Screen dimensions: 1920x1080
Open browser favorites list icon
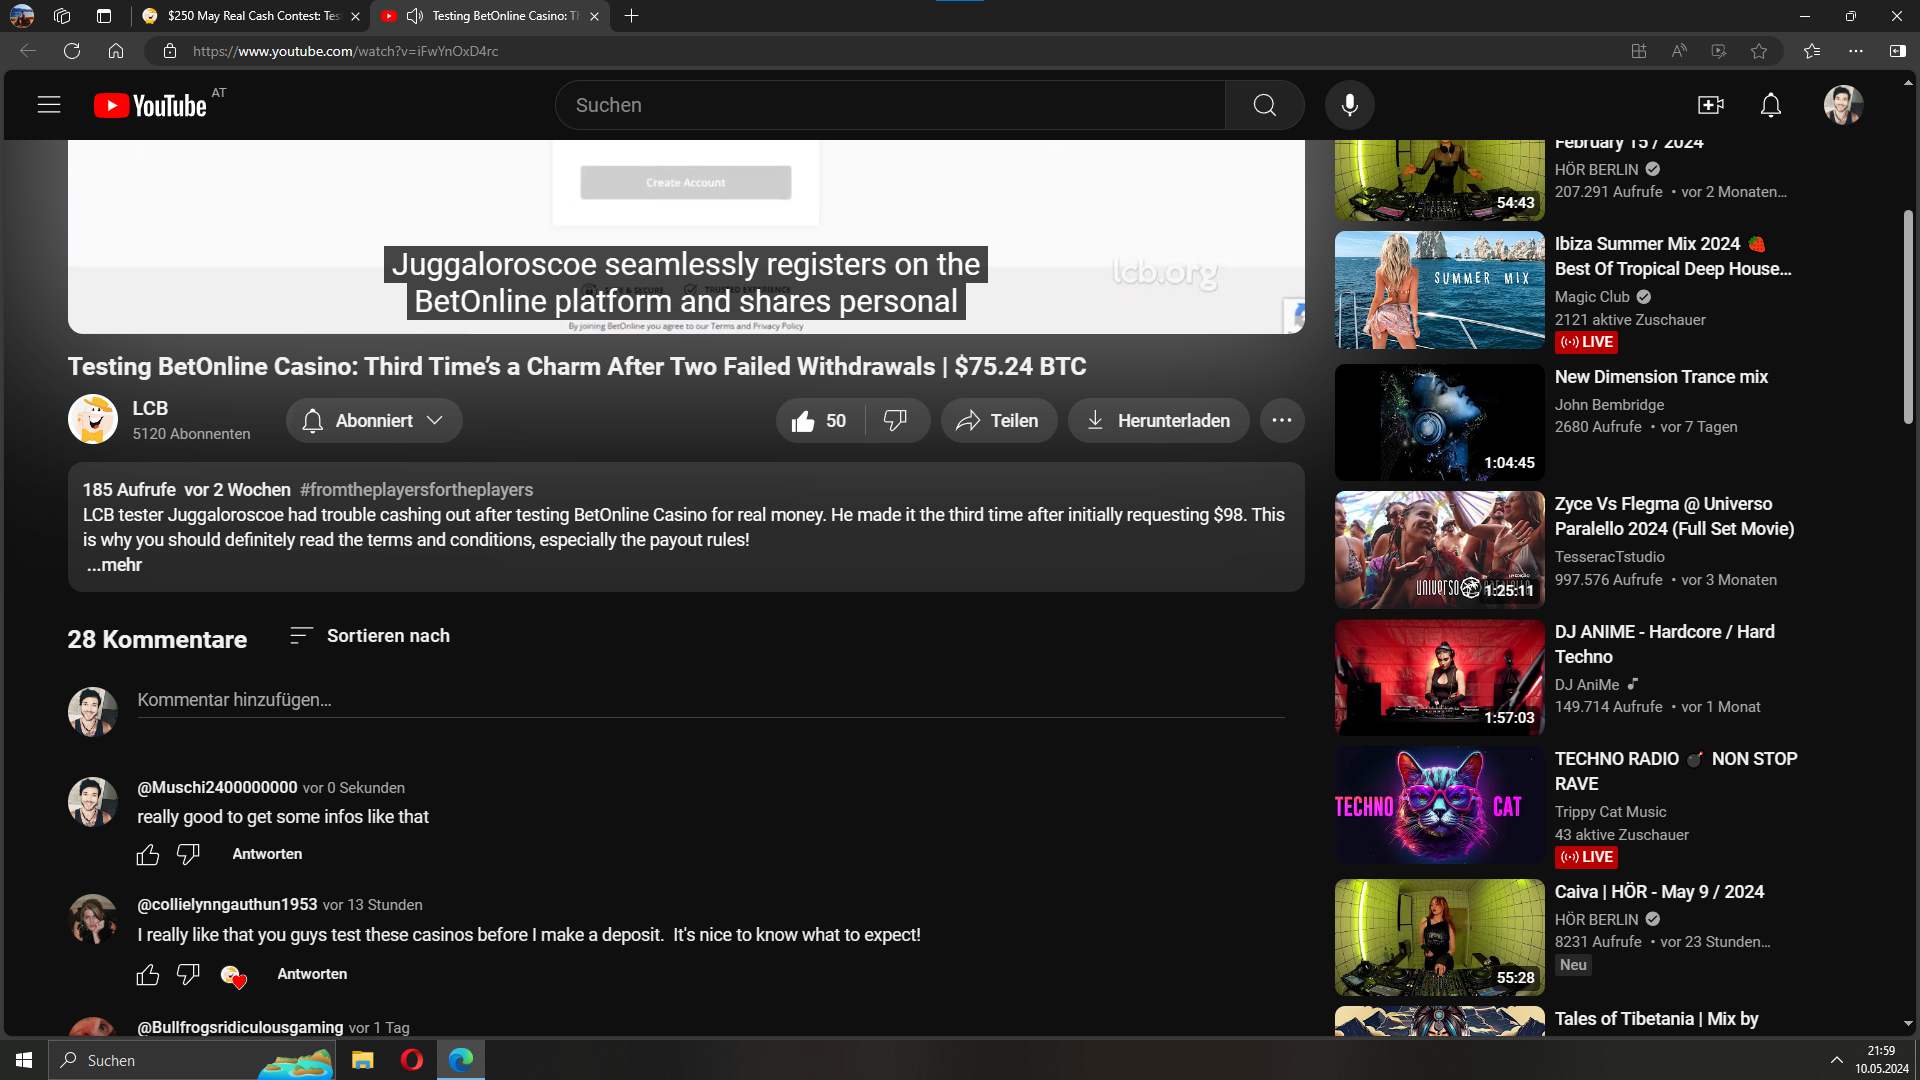(x=1812, y=51)
